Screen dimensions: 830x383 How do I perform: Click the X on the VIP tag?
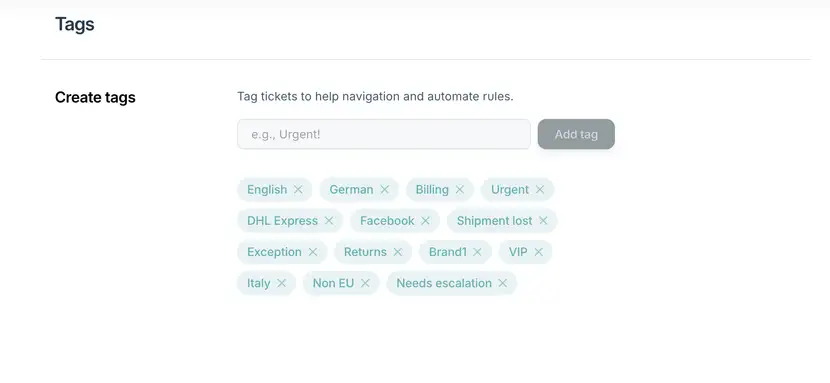538,252
